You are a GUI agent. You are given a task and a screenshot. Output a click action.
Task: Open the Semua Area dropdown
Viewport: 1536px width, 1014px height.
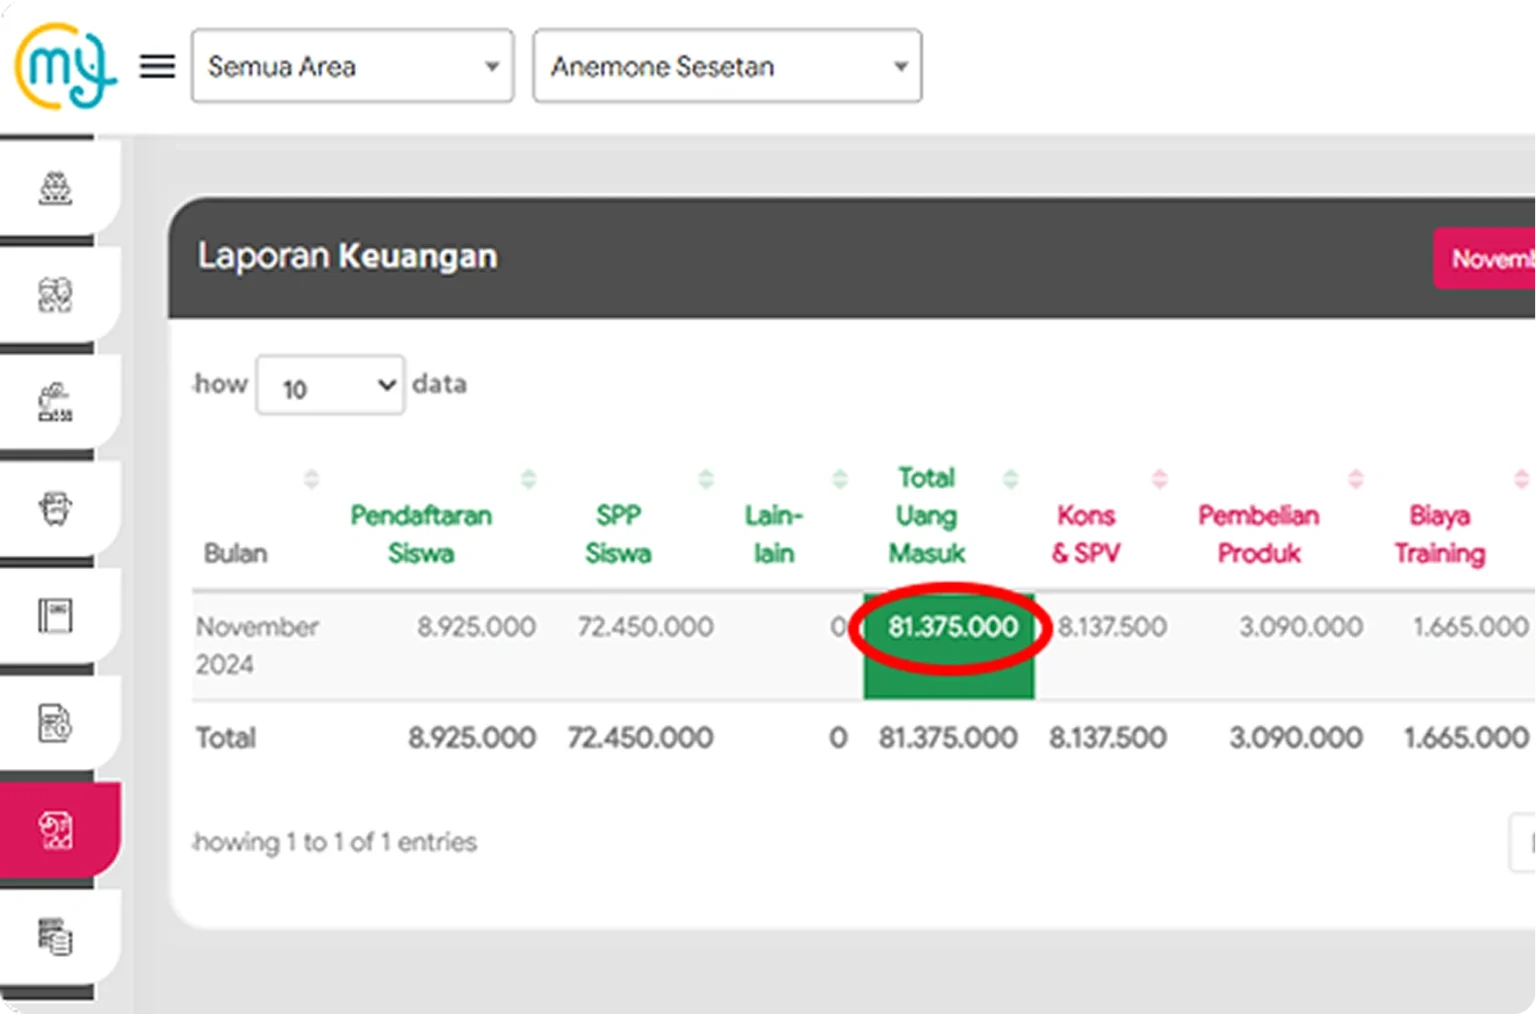click(x=352, y=66)
